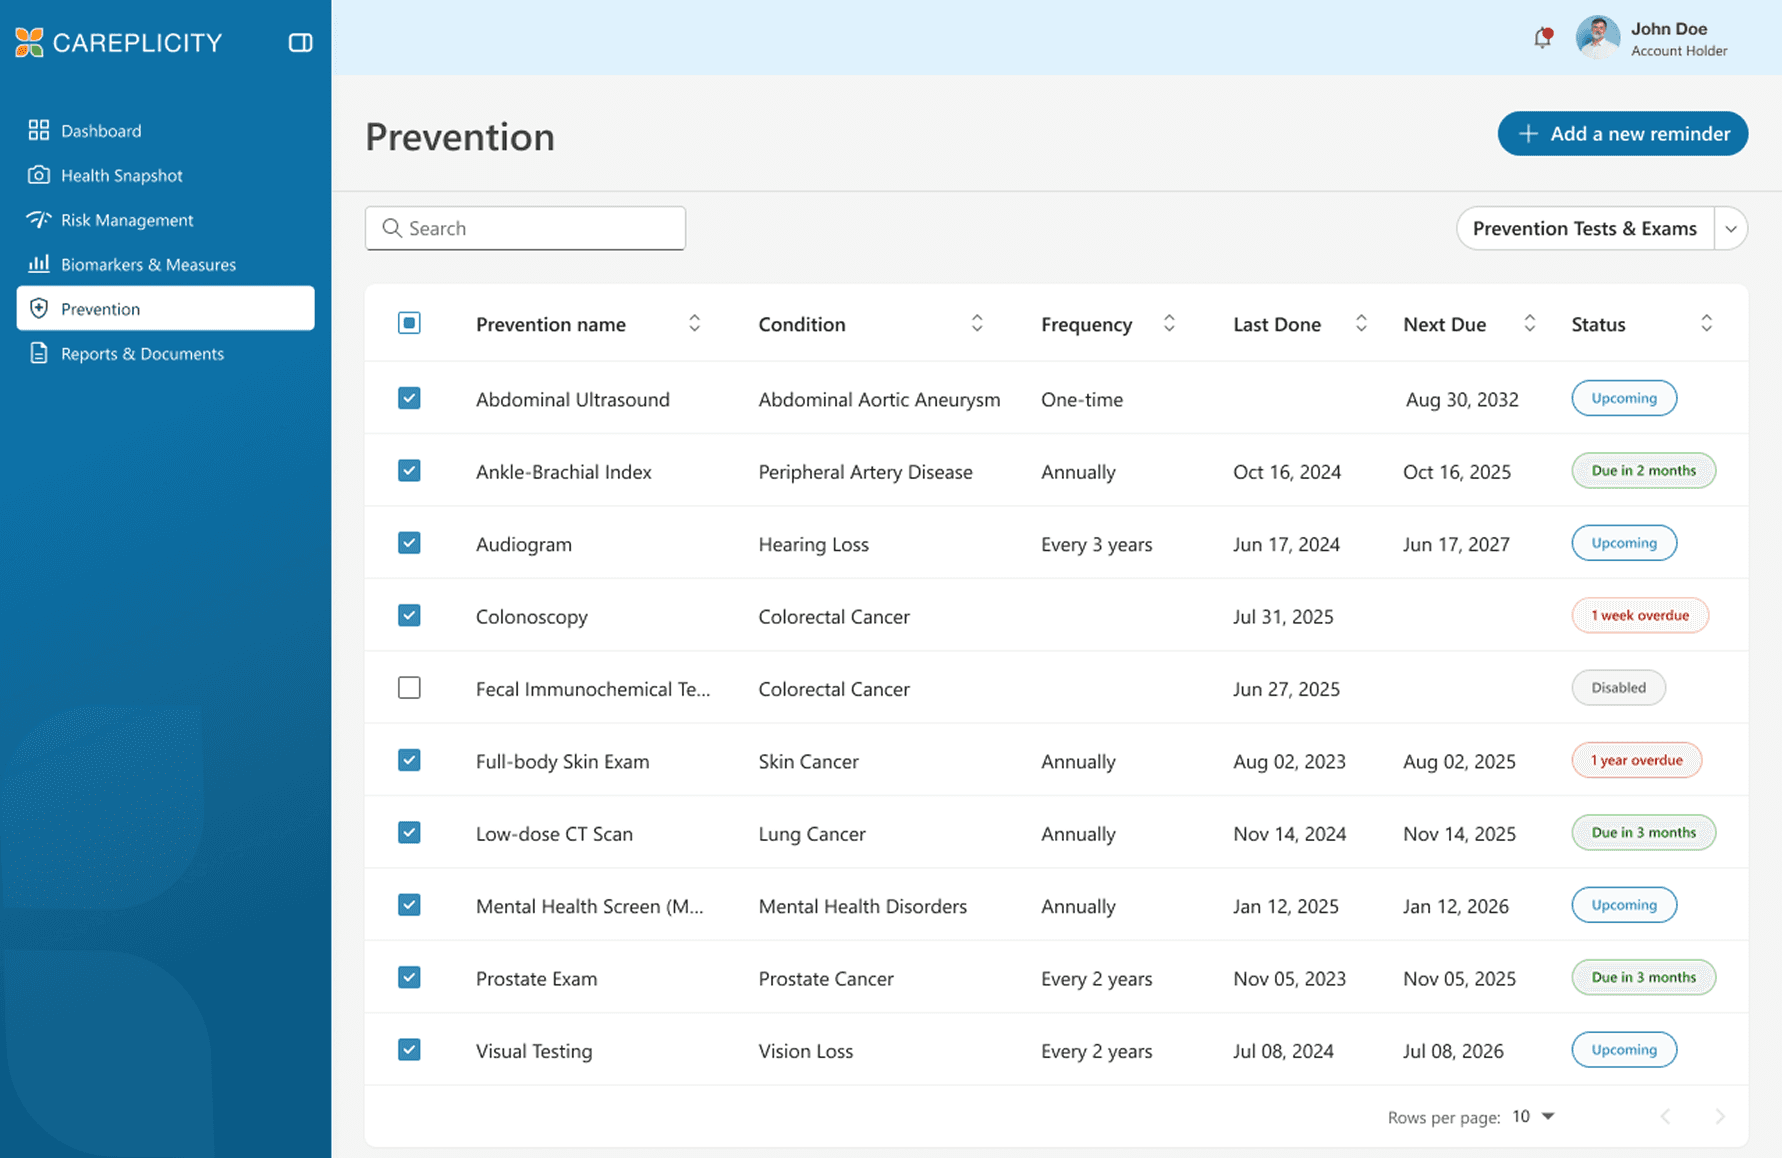Image resolution: width=1782 pixels, height=1158 pixels.
Task: Click Due in 2 months status badge
Action: point(1643,470)
